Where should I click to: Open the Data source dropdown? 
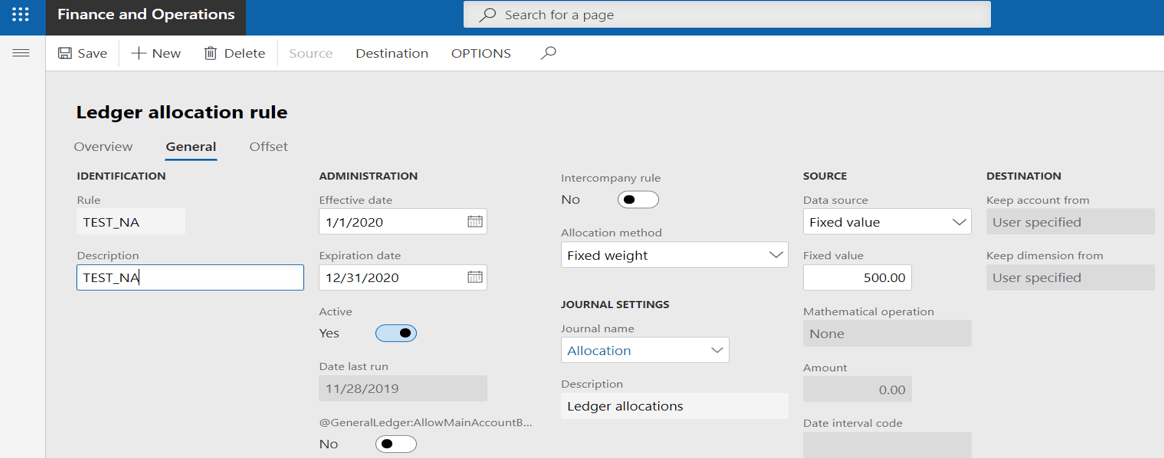(958, 222)
